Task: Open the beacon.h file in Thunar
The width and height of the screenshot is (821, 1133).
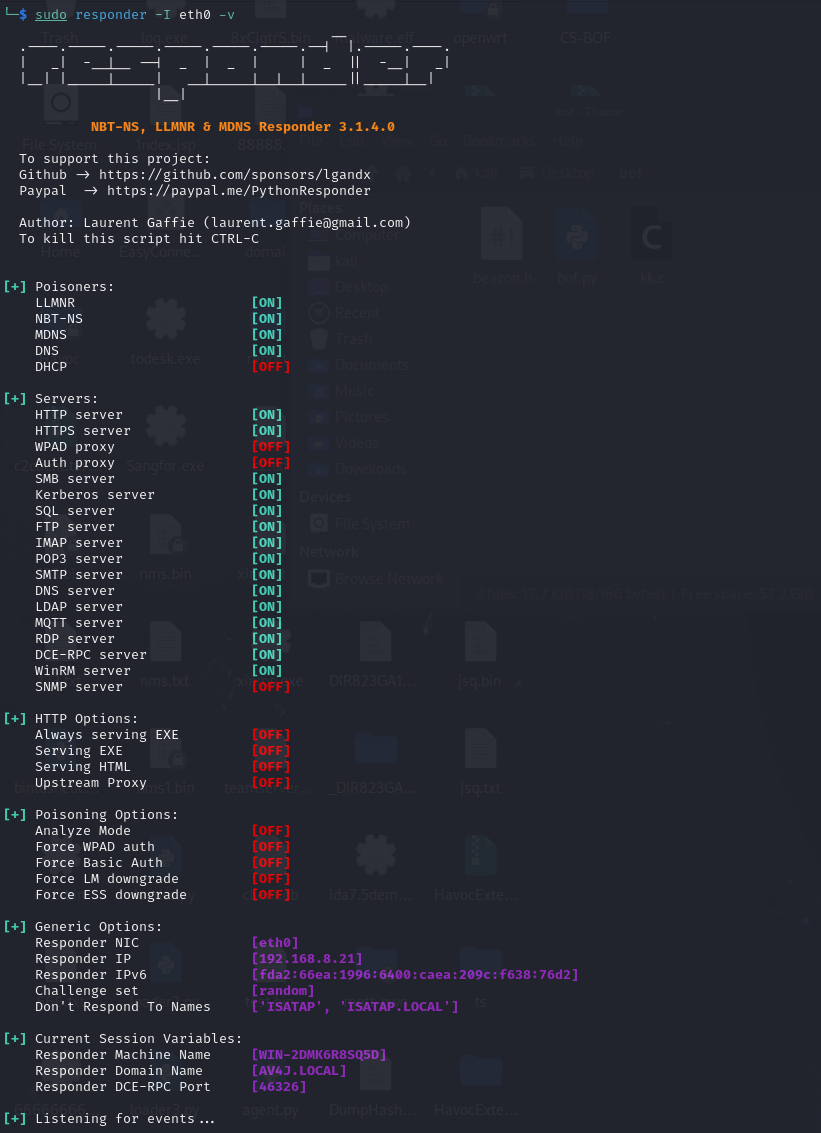Action: [x=502, y=246]
